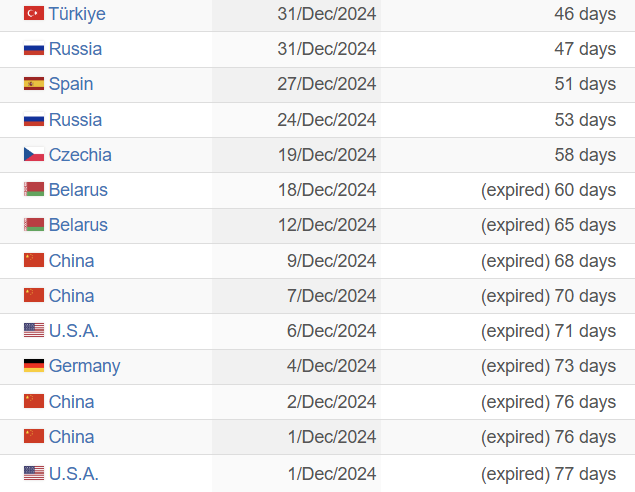
Task: Open Russia link dated 24/Dec/2024
Action: point(75,120)
